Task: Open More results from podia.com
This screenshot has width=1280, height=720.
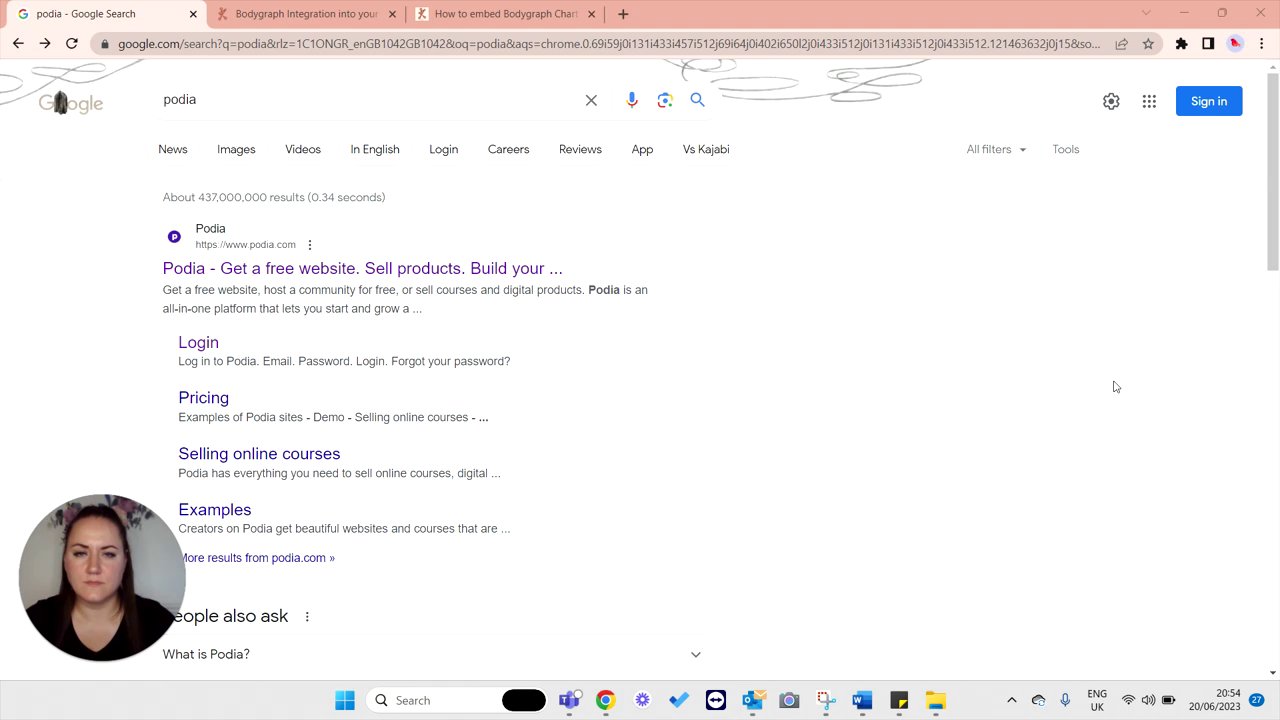Action: coord(257,558)
